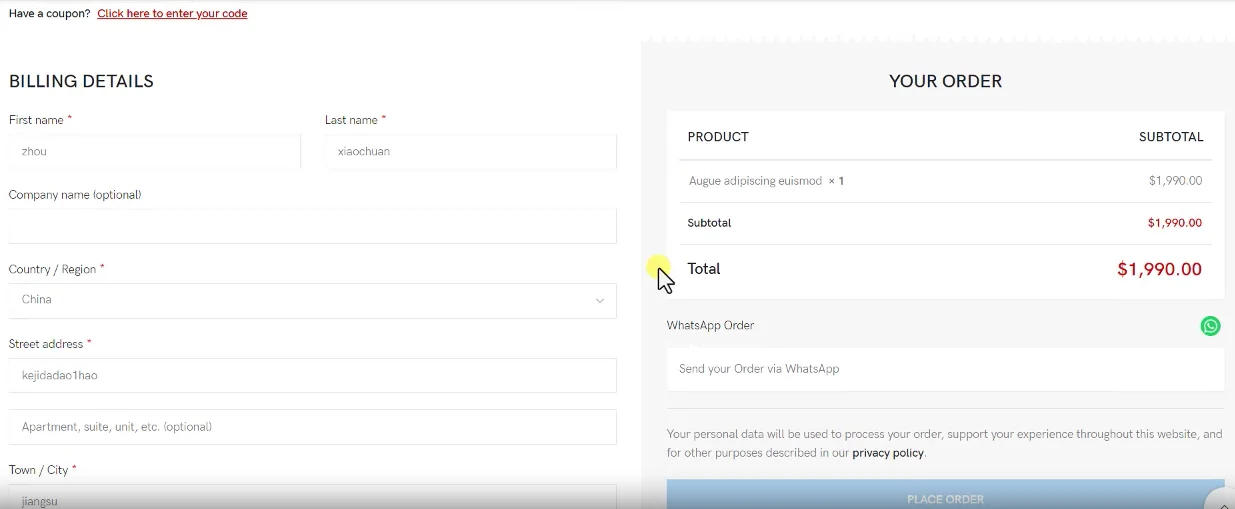Click the Last name field with xiaochuan
The width and height of the screenshot is (1235, 509).
coord(470,152)
